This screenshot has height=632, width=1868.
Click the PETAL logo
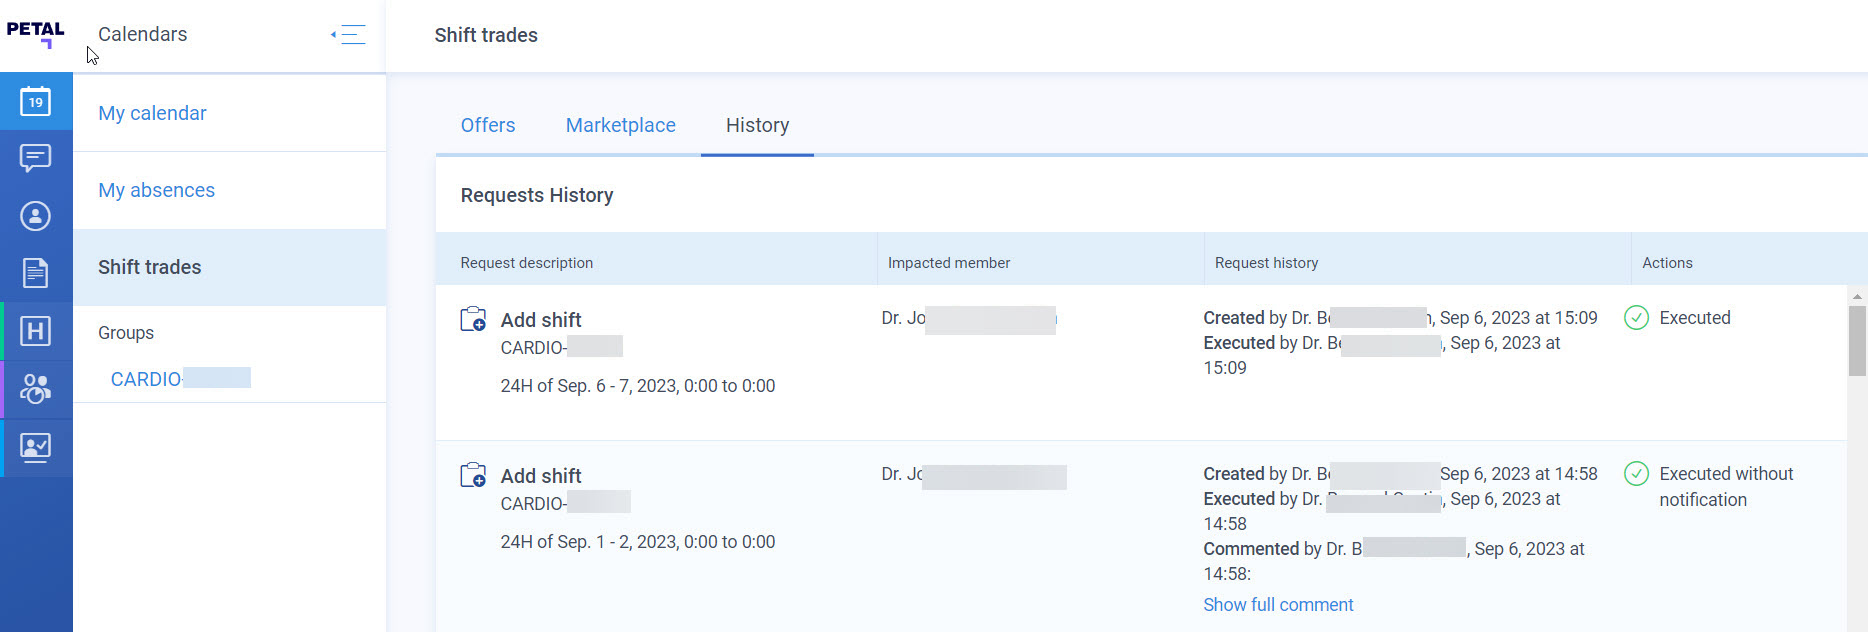pyautogui.click(x=36, y=34)
